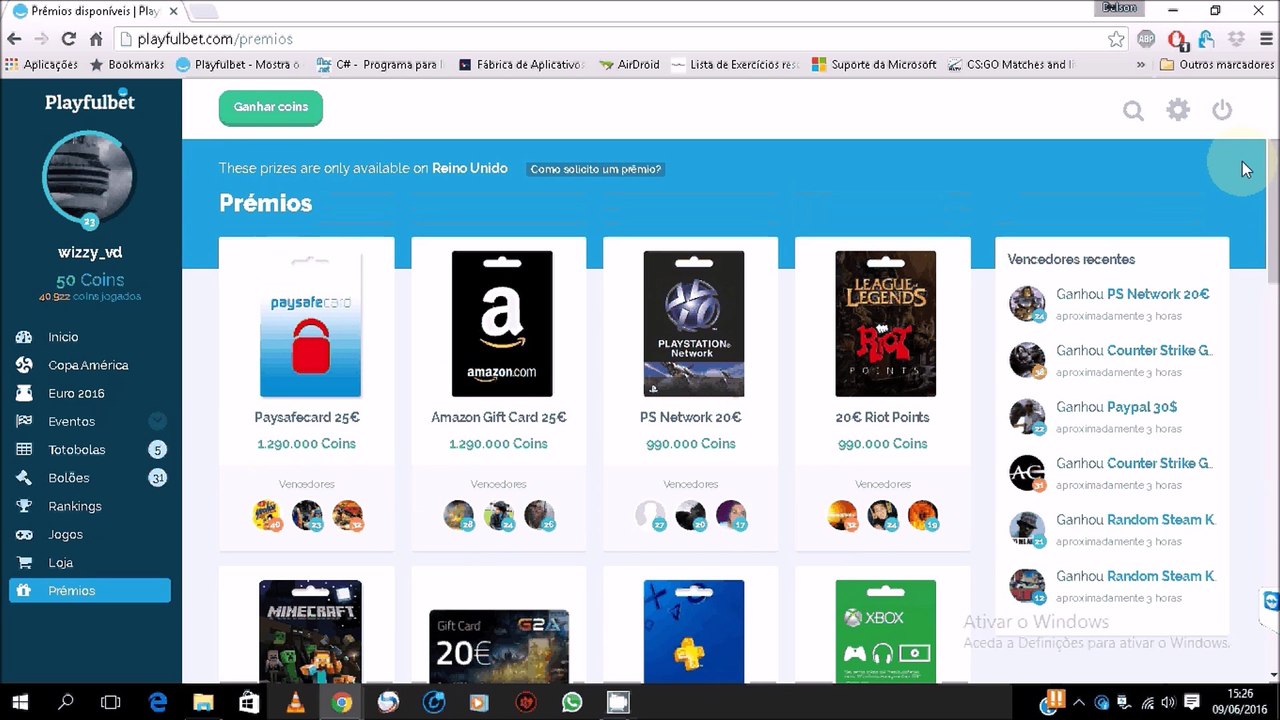Open Aplicações apps shortcut

point(42,64)
